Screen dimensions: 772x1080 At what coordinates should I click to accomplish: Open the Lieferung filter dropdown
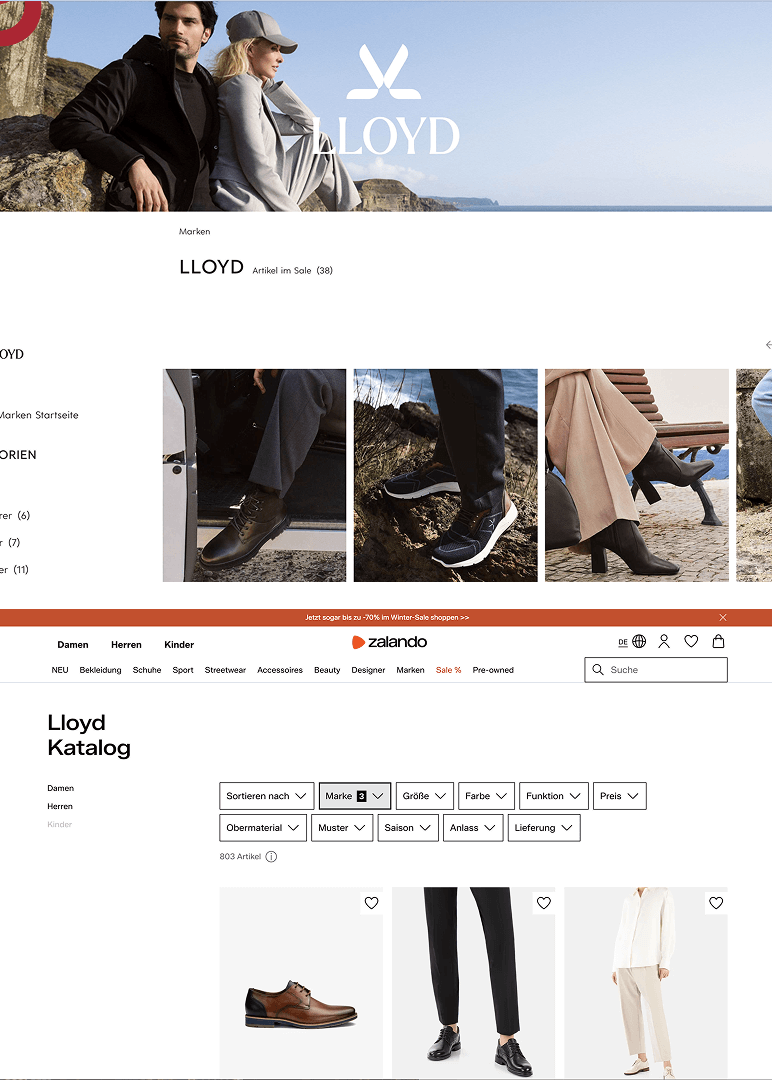click(544, 828)
